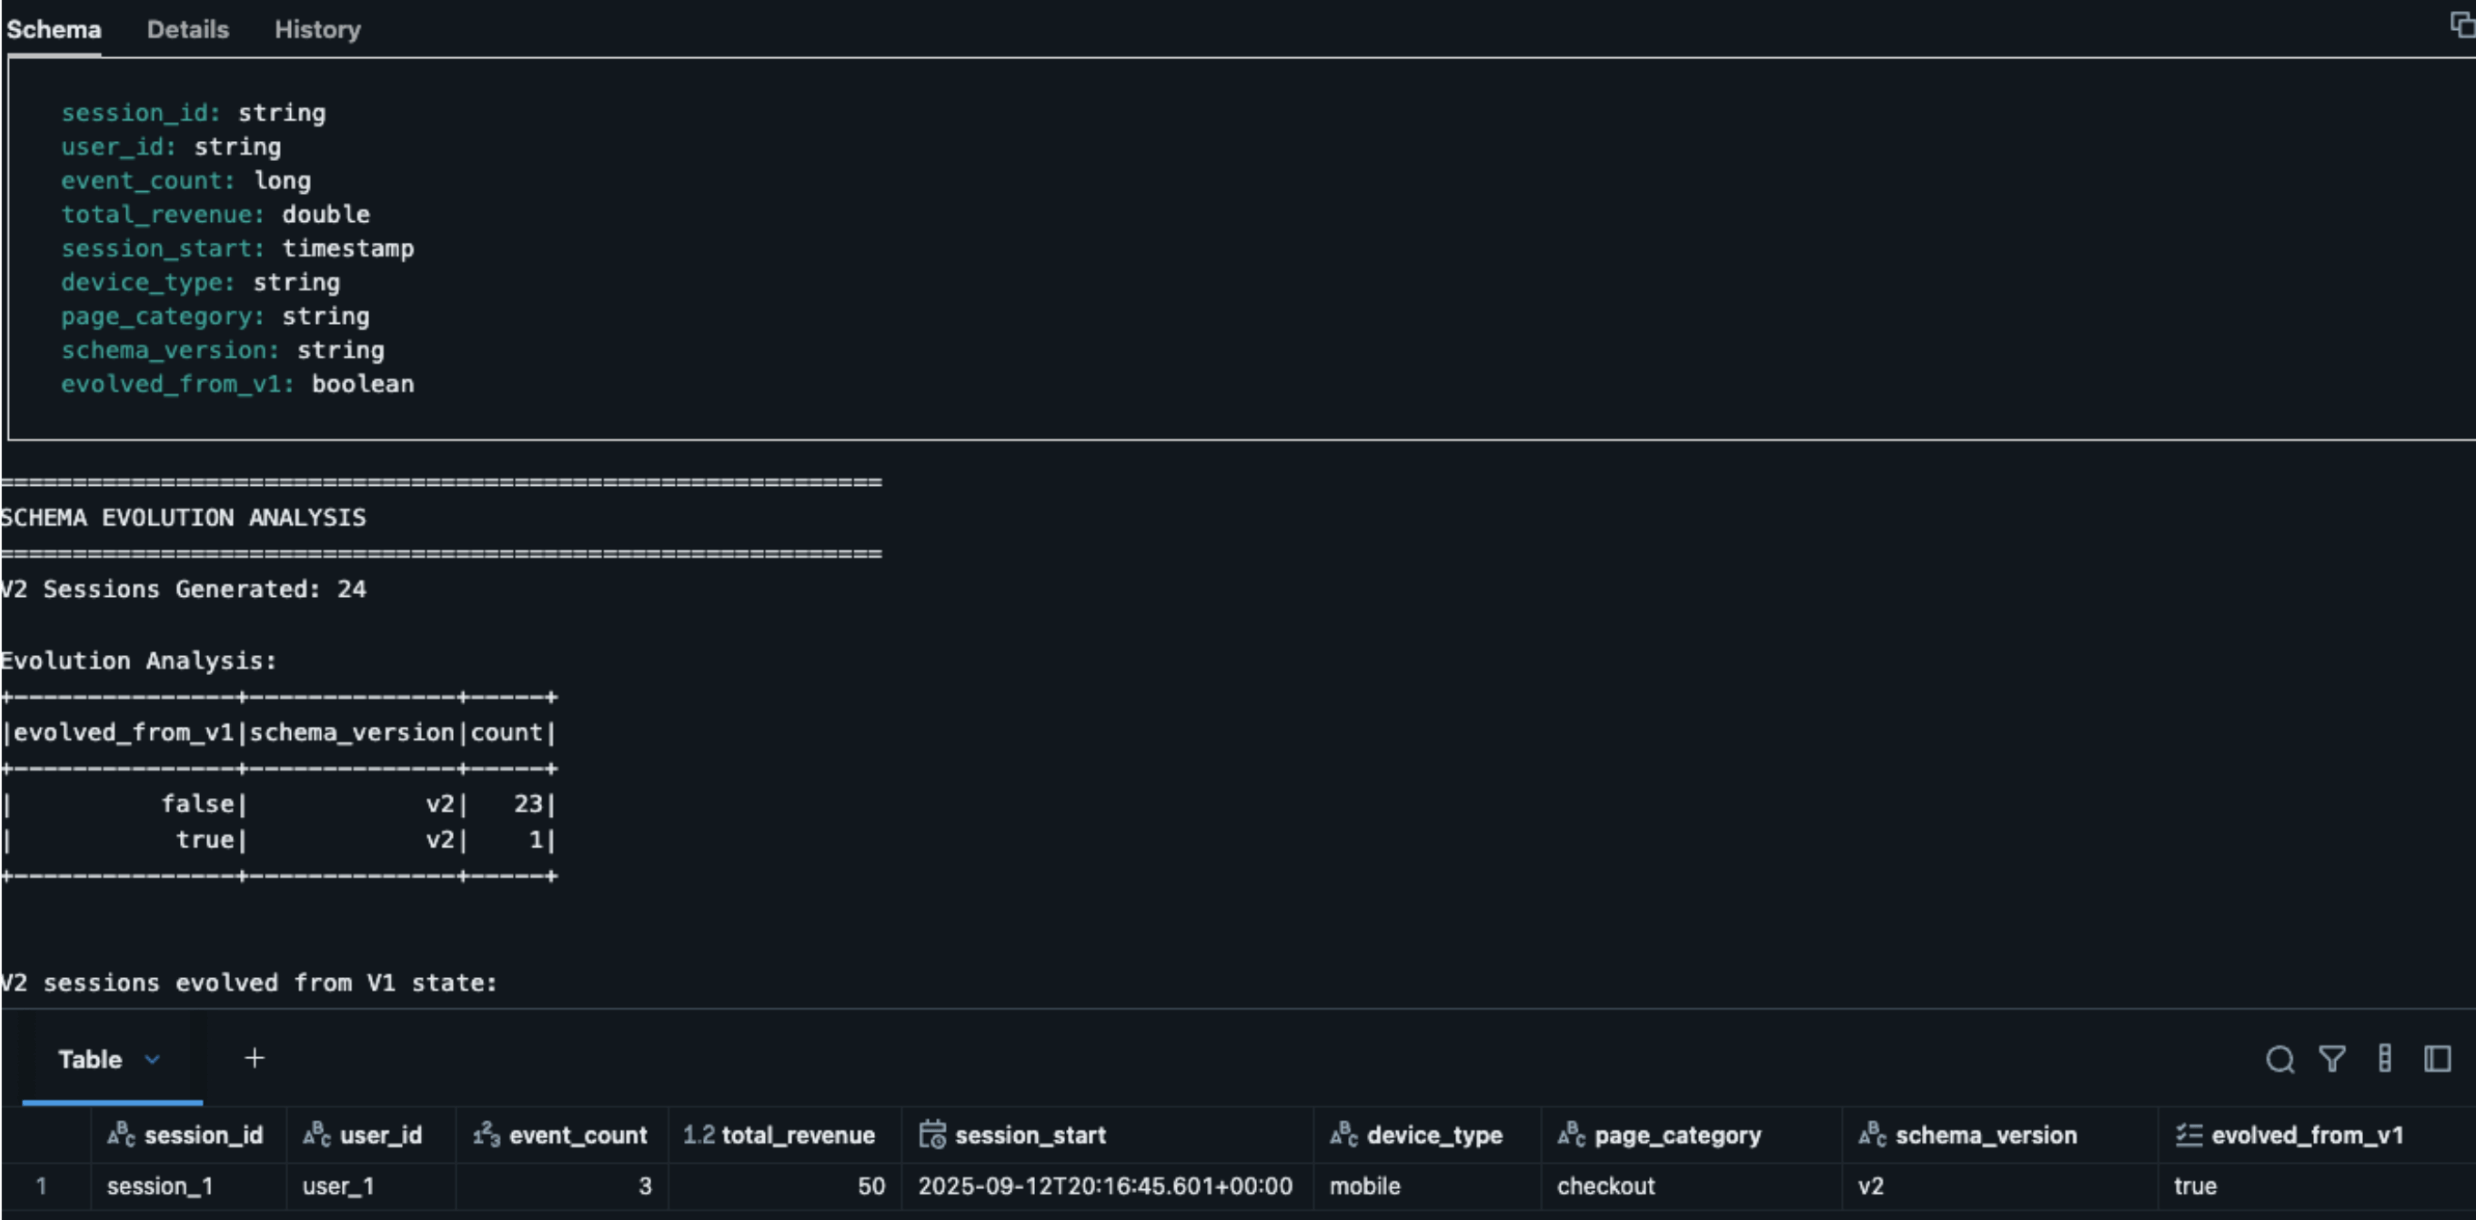Image resolution: width=2476 pixels, height=1220 pixels.
Task: Click the search icon in results toolbar
Action: [x=2279, y=1059]
